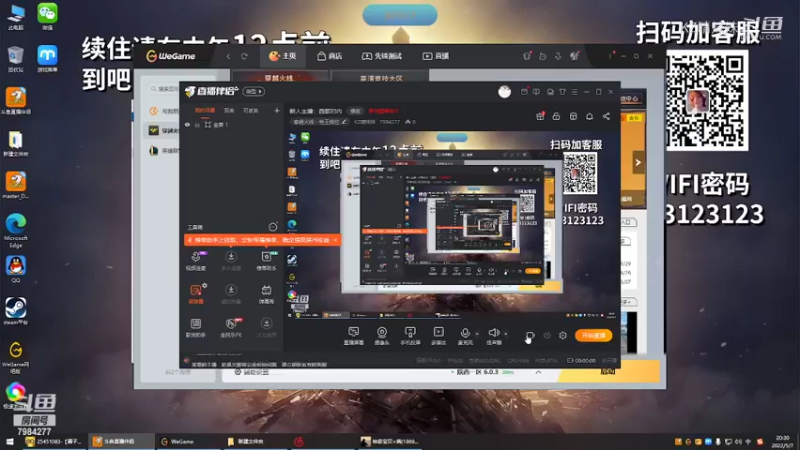This screenshot has width=800, height=450.
Task: Select the 穿越火线 game in WeGame sidebar
Action: click(163, 131)
